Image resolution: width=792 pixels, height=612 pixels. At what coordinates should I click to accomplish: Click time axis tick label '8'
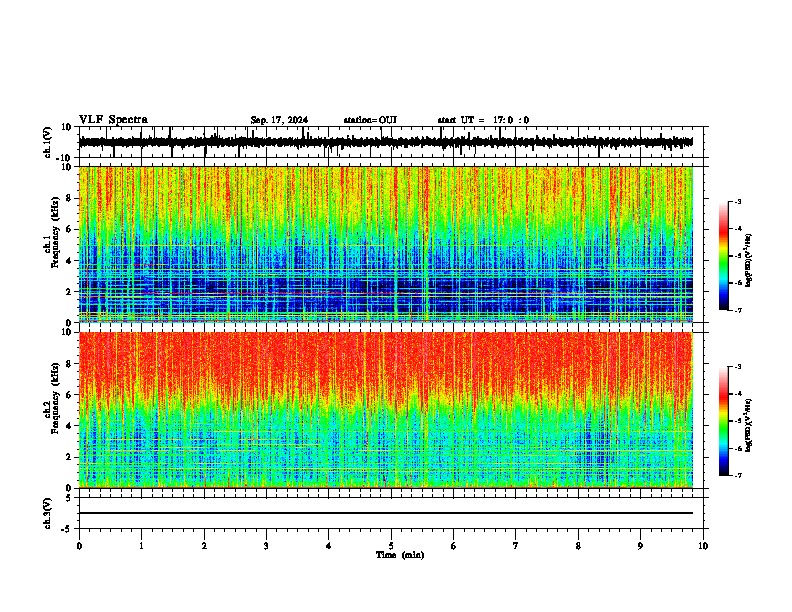coord(578,546)
